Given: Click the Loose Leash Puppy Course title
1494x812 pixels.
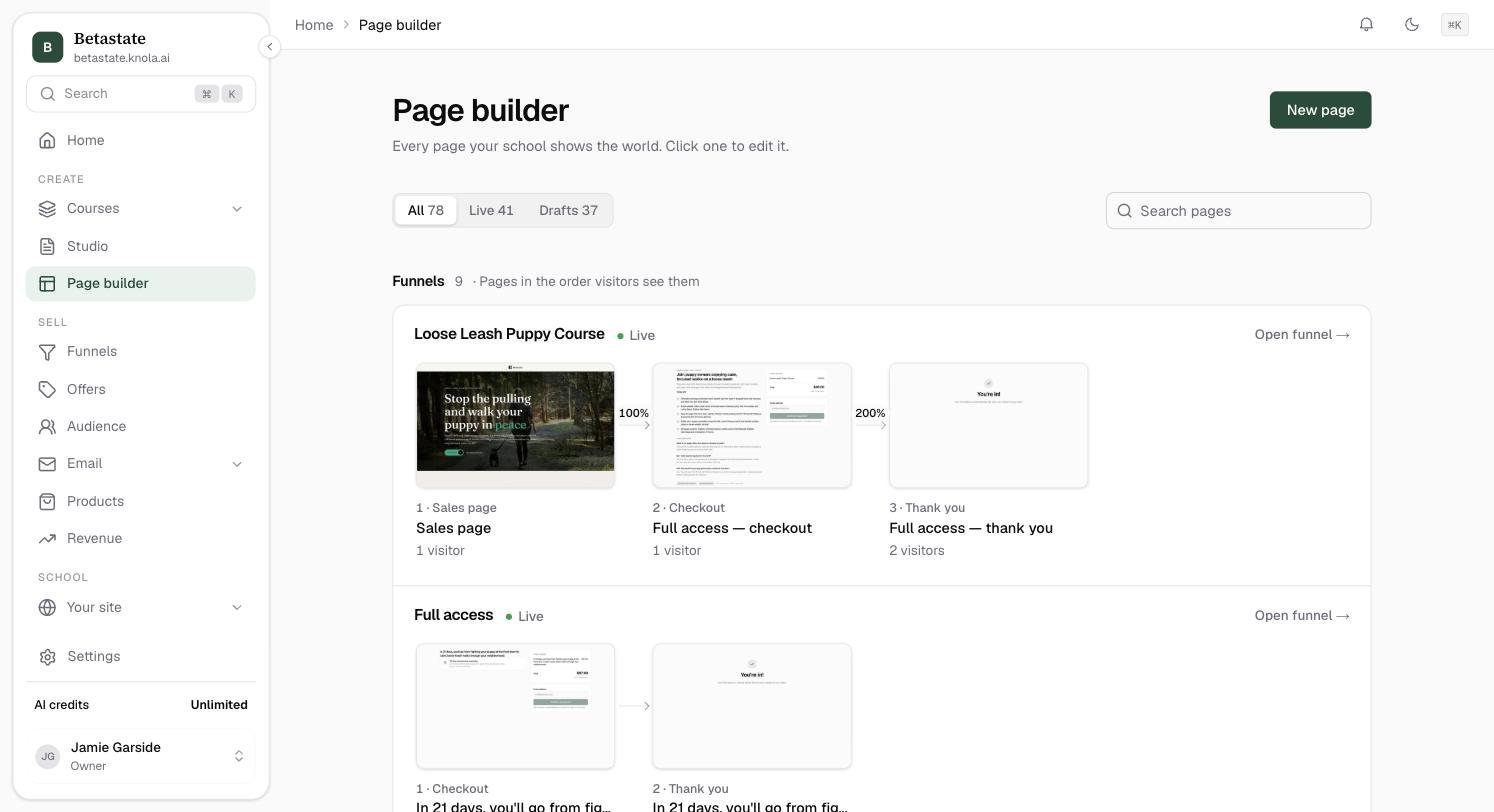Looking at the screenshot, I should point(509,334).
